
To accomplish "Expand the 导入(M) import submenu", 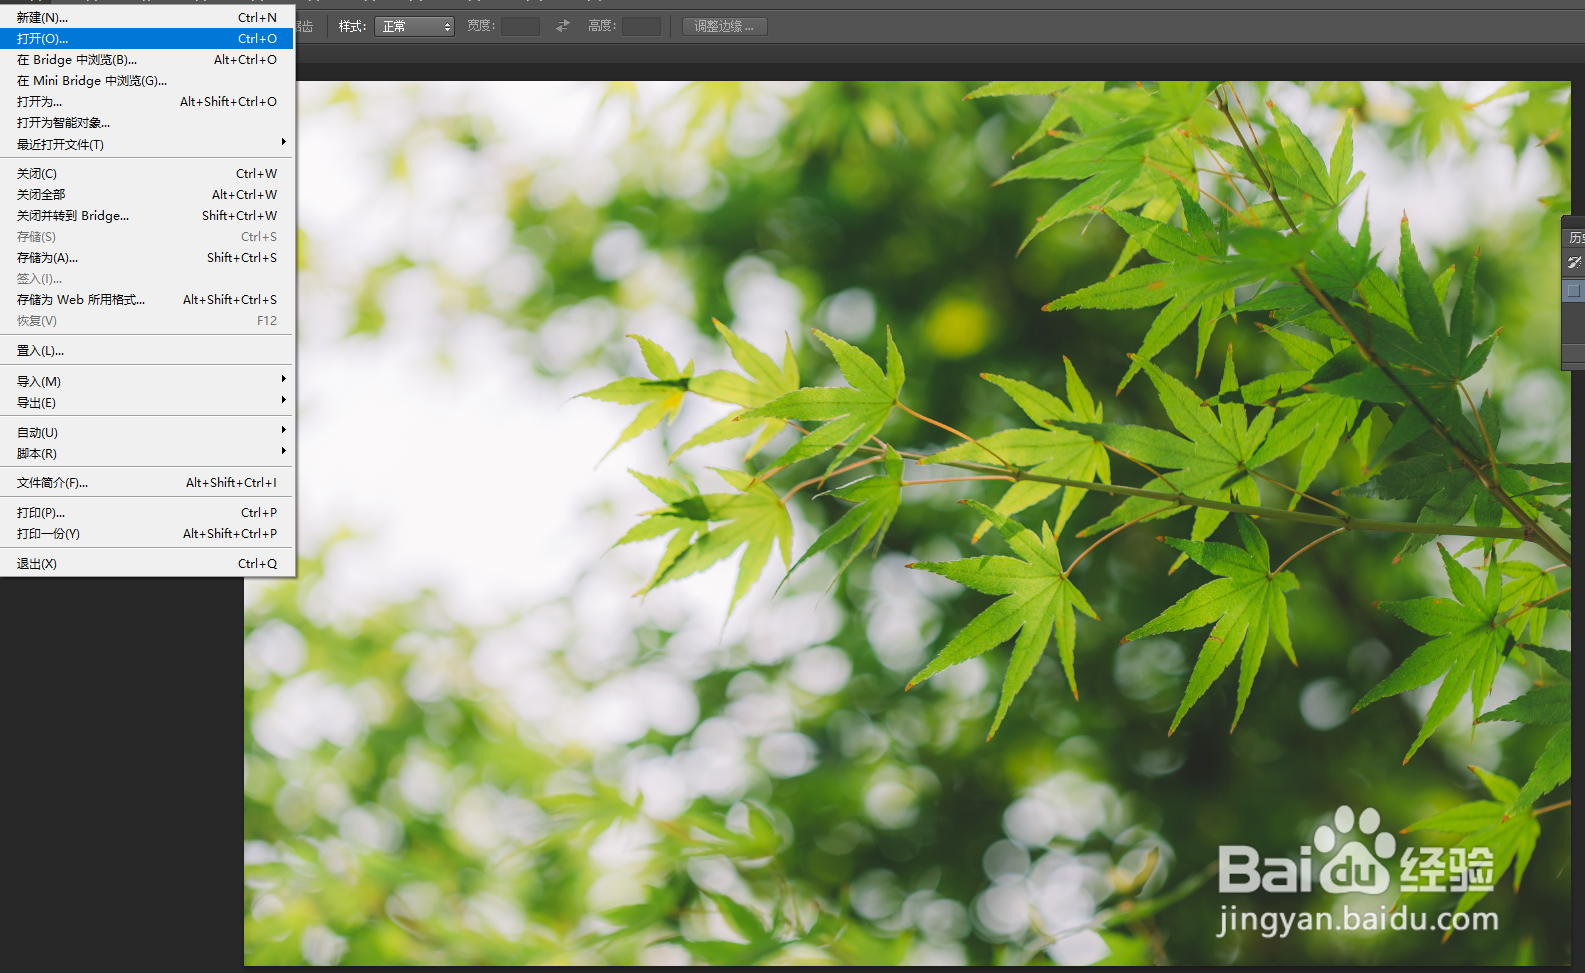I will coord(147,381).
